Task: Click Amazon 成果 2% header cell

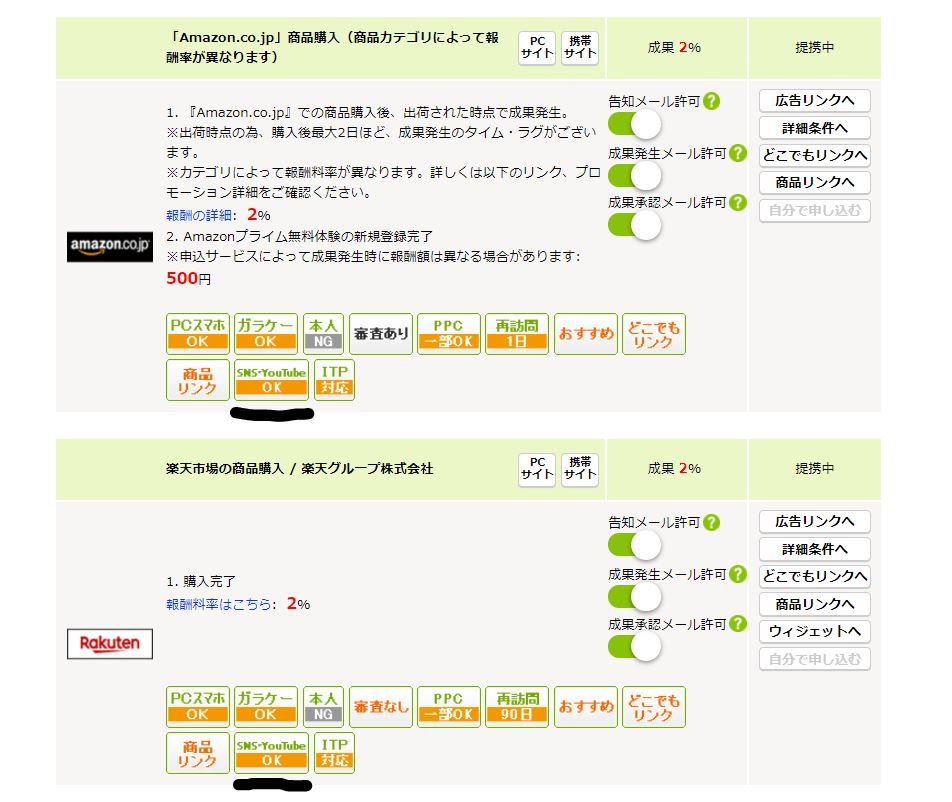Action: pos(675,47)
